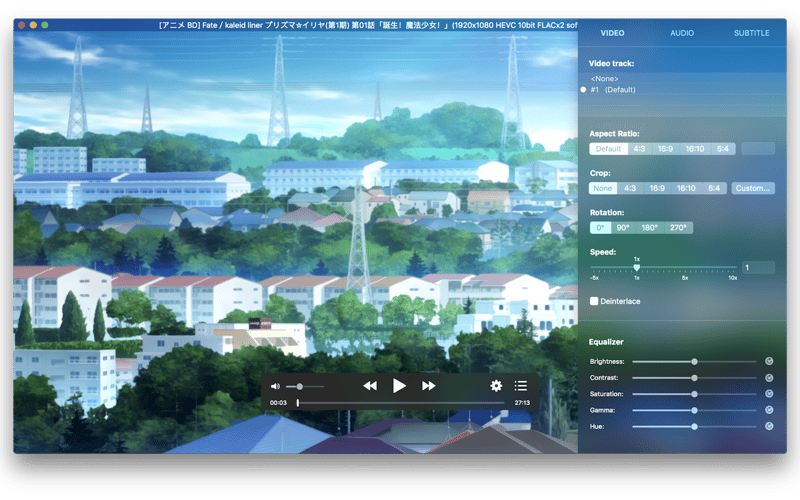Switch to the SUBTITLE tab
This screenshot has height=500, width=800.
(752, 33)
